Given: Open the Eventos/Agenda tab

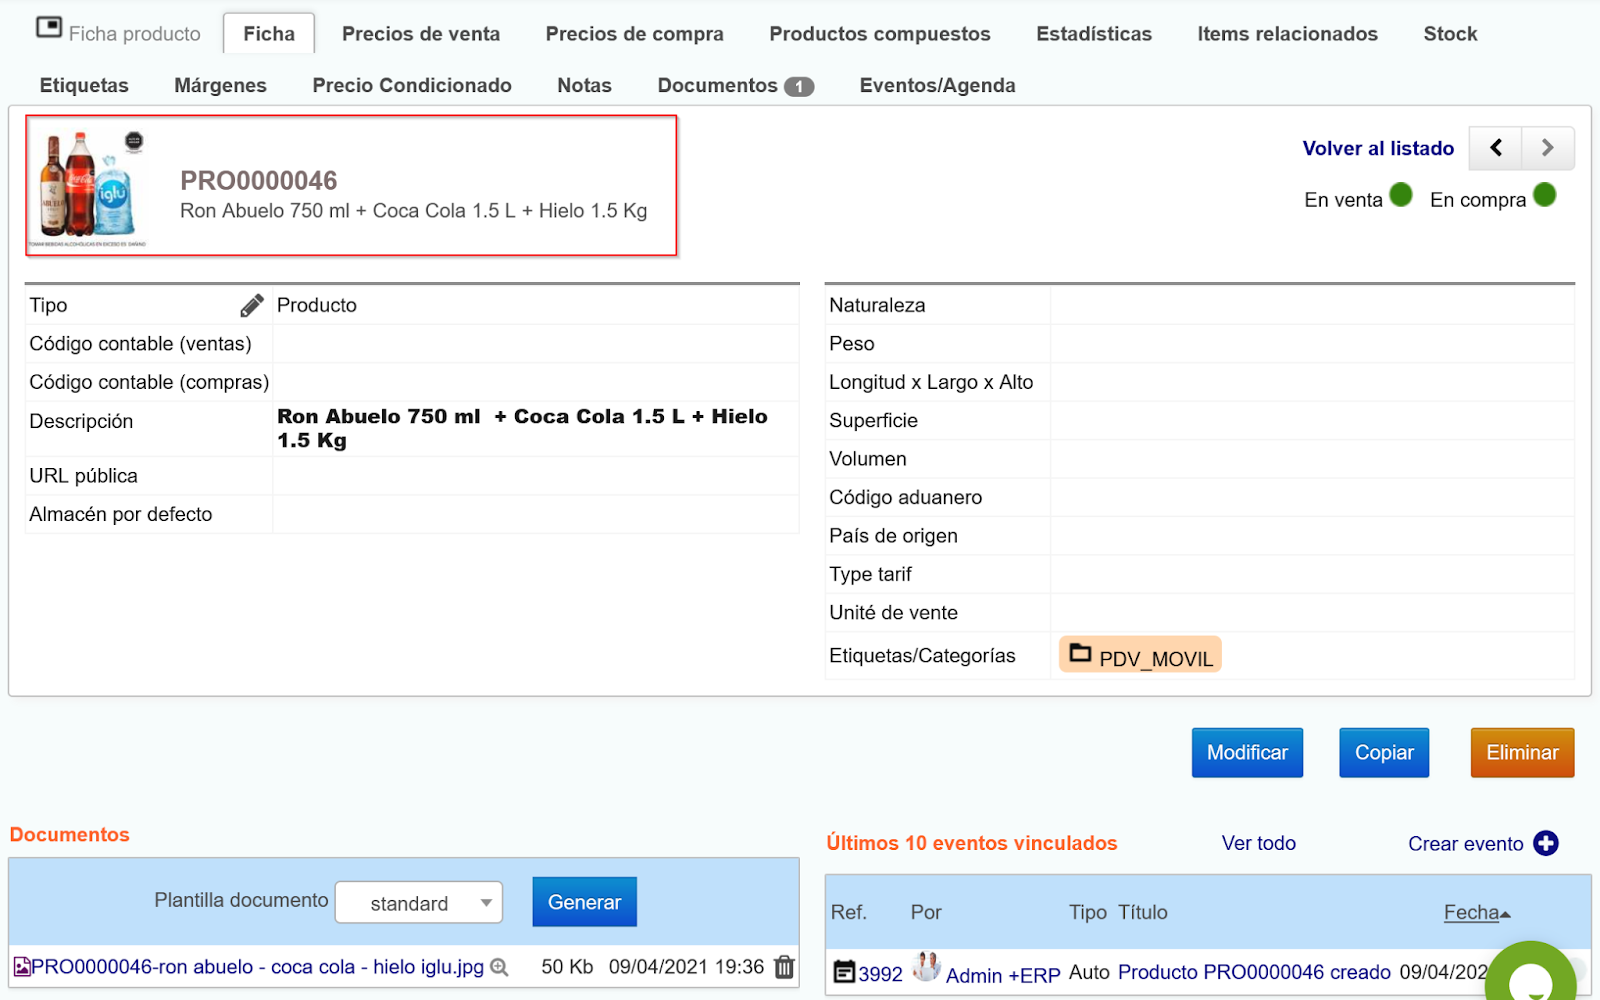Looking at the screenshot, I should coord(937,86).
